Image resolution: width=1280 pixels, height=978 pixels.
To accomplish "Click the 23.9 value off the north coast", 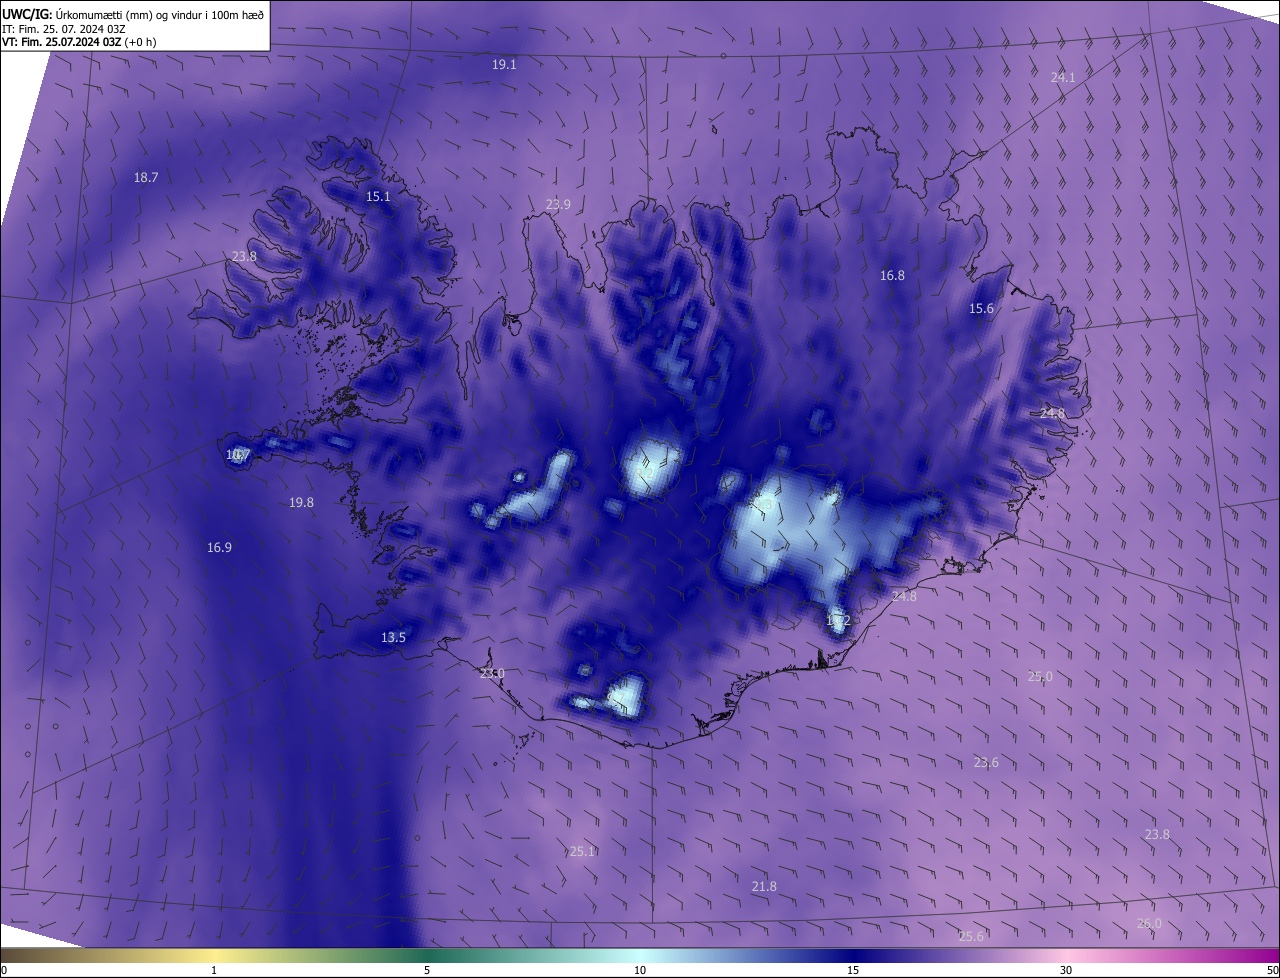I will (x=558, y=205).
